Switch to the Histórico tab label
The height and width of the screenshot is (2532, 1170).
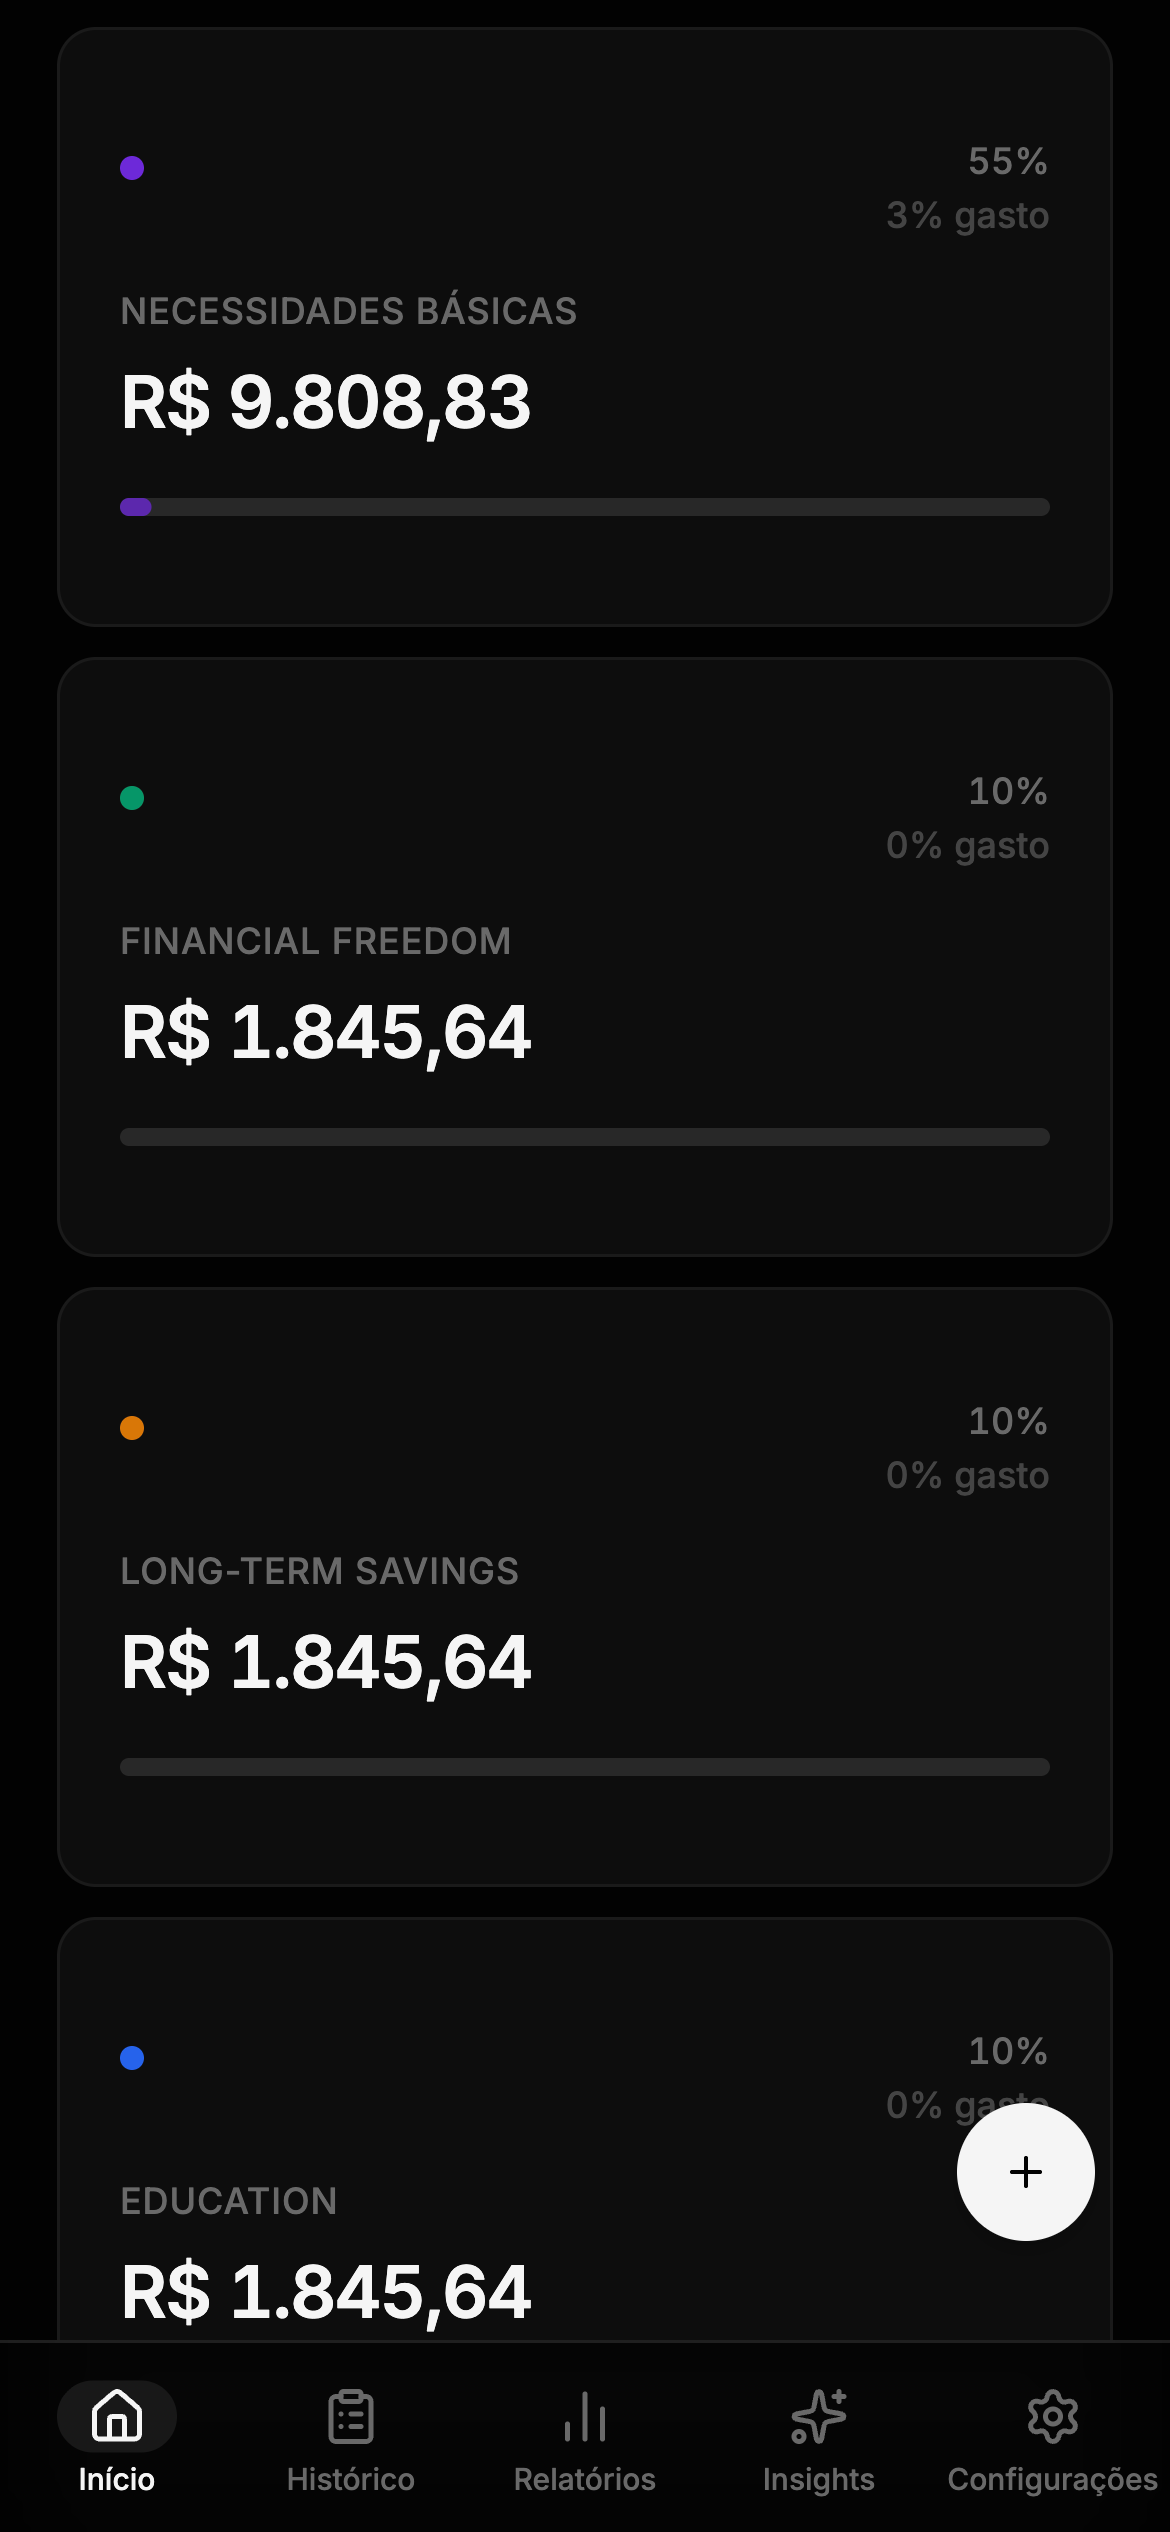351,2480
